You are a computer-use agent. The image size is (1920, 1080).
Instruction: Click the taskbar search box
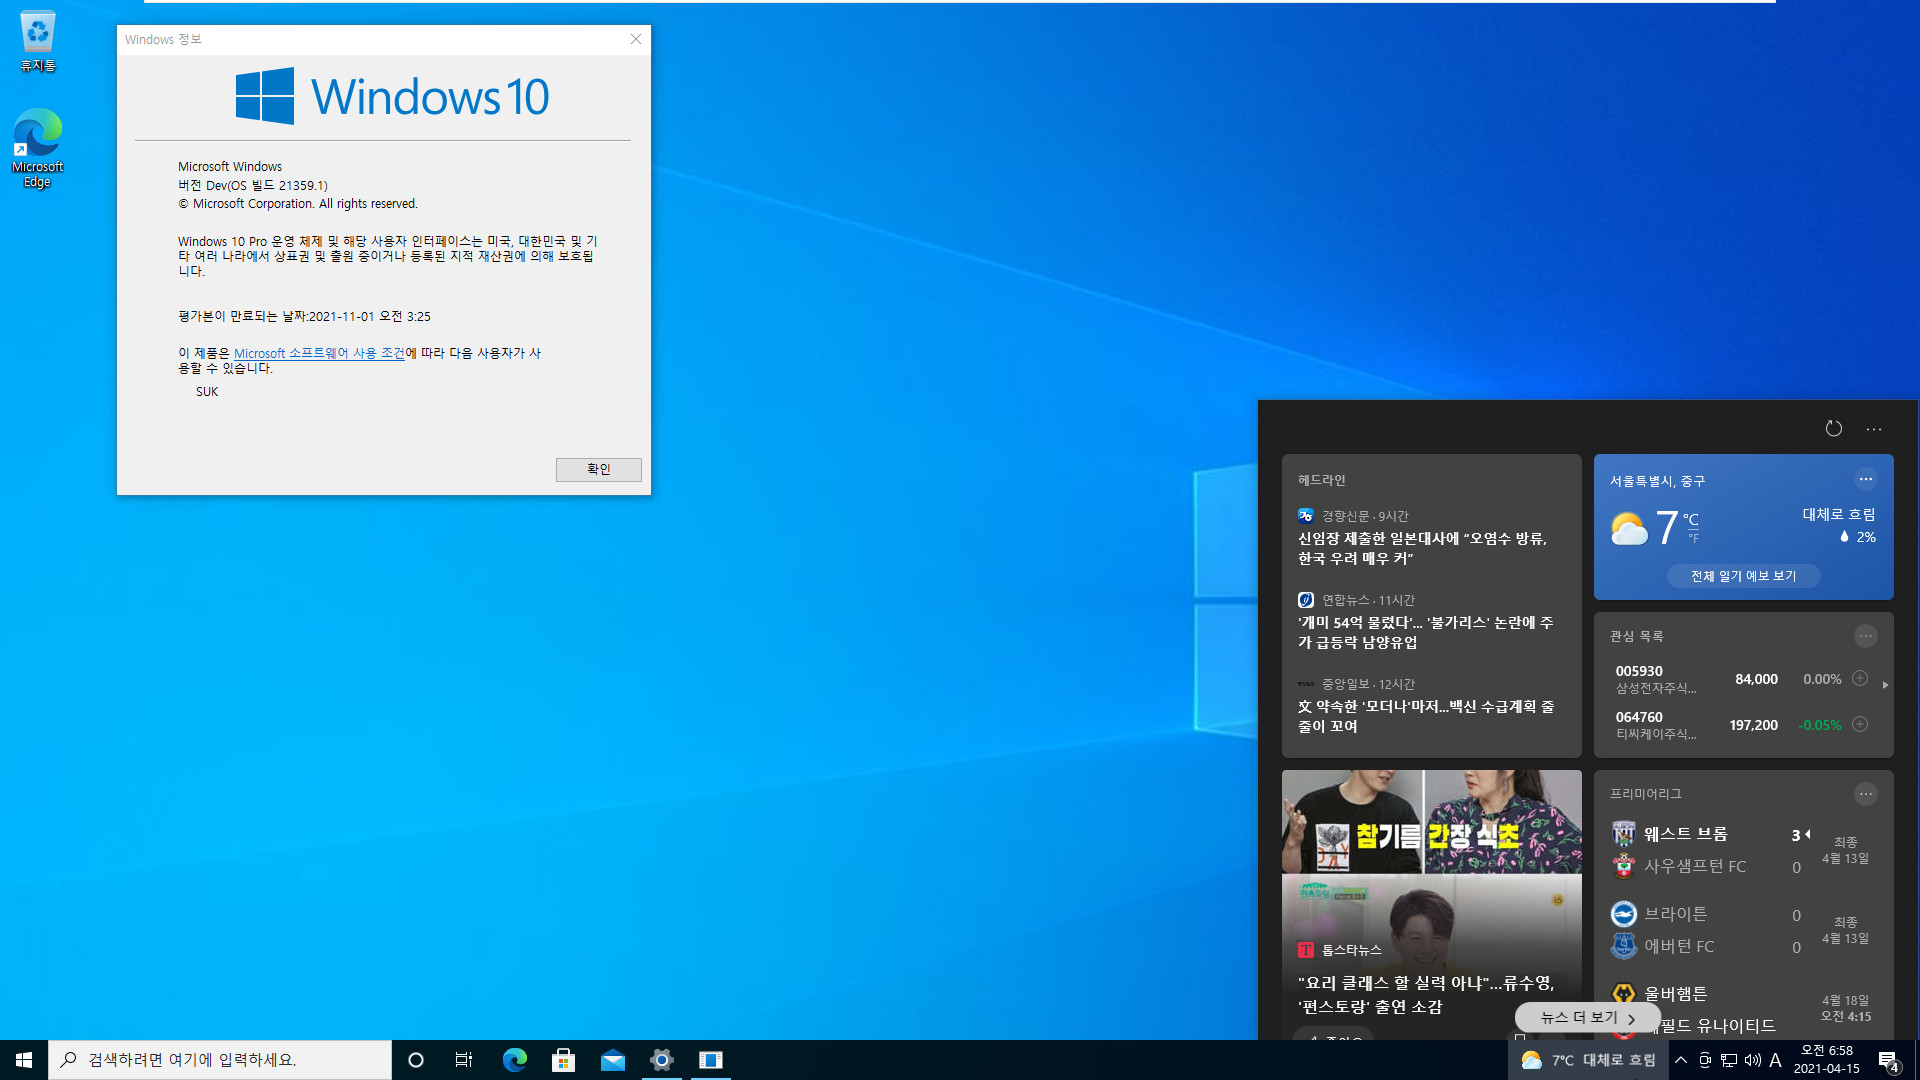[220, 1060]
